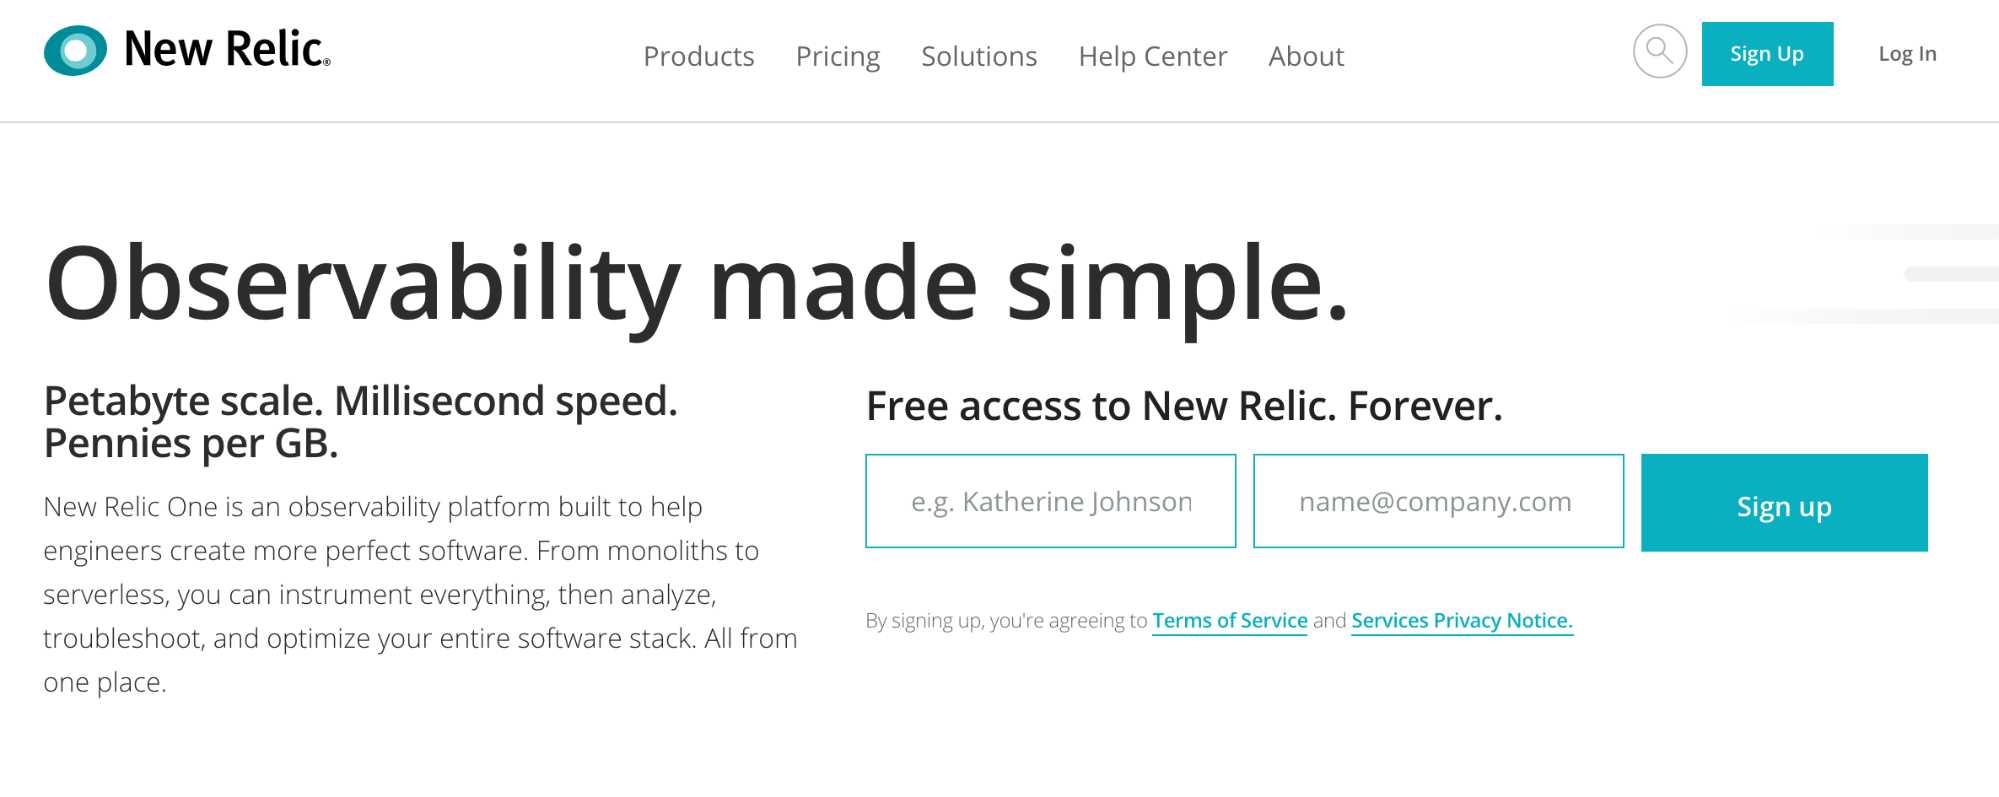Click the "Free access to New Relic. Forever." heading
The image size is (1999, 797).
[1183, 406]
